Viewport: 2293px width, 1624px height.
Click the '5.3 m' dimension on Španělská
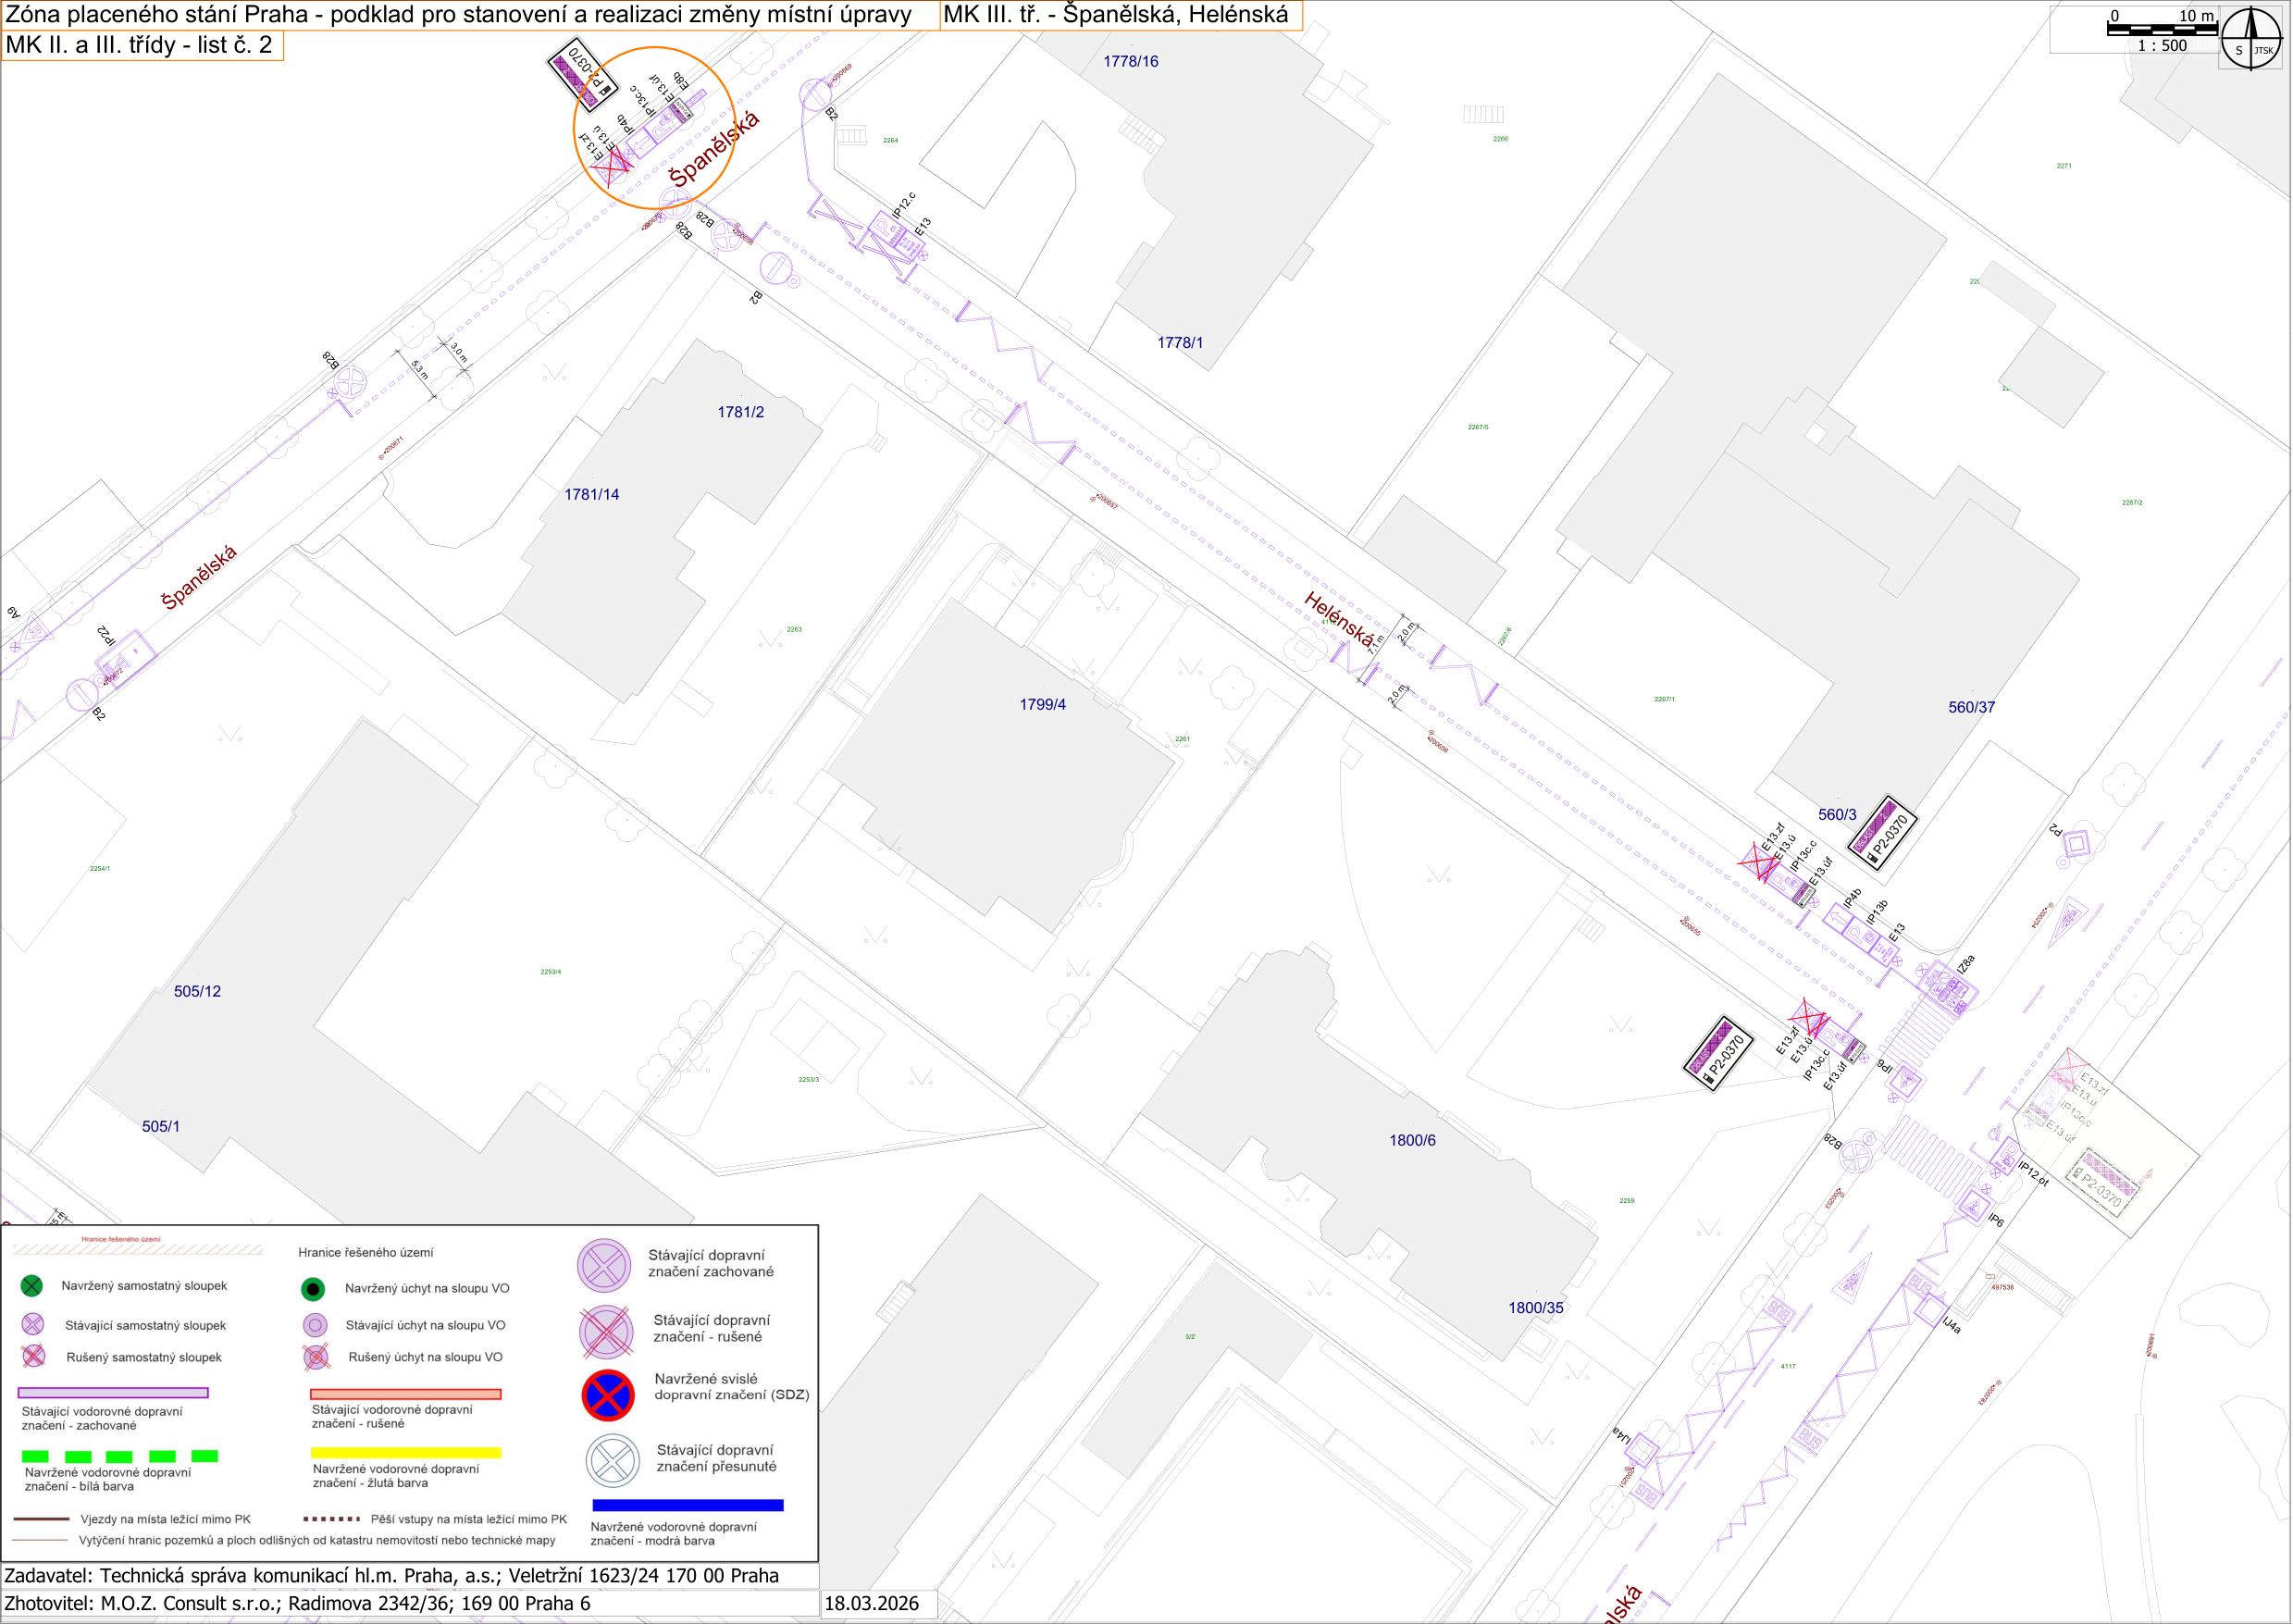(x=420, y=370)
